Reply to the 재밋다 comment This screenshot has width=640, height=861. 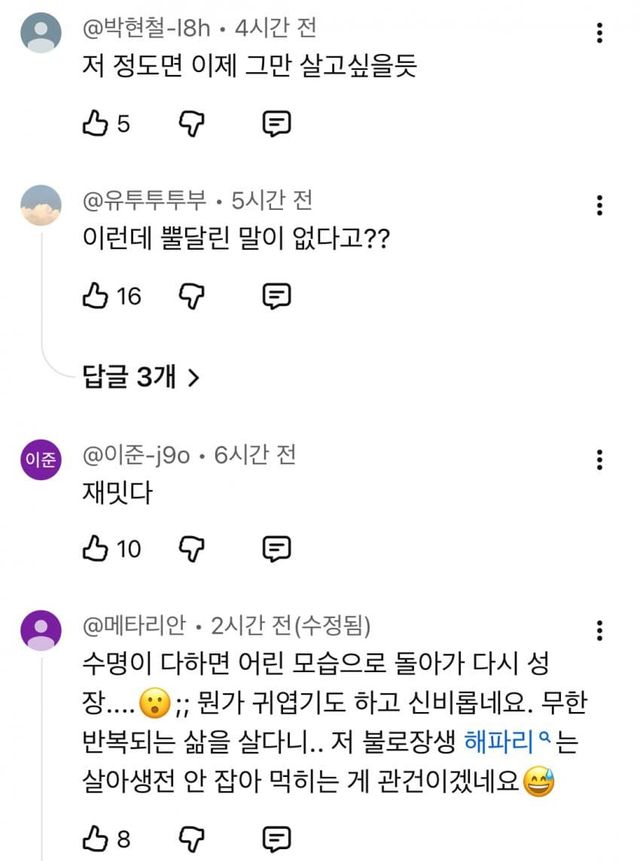(x=276, y=548)
